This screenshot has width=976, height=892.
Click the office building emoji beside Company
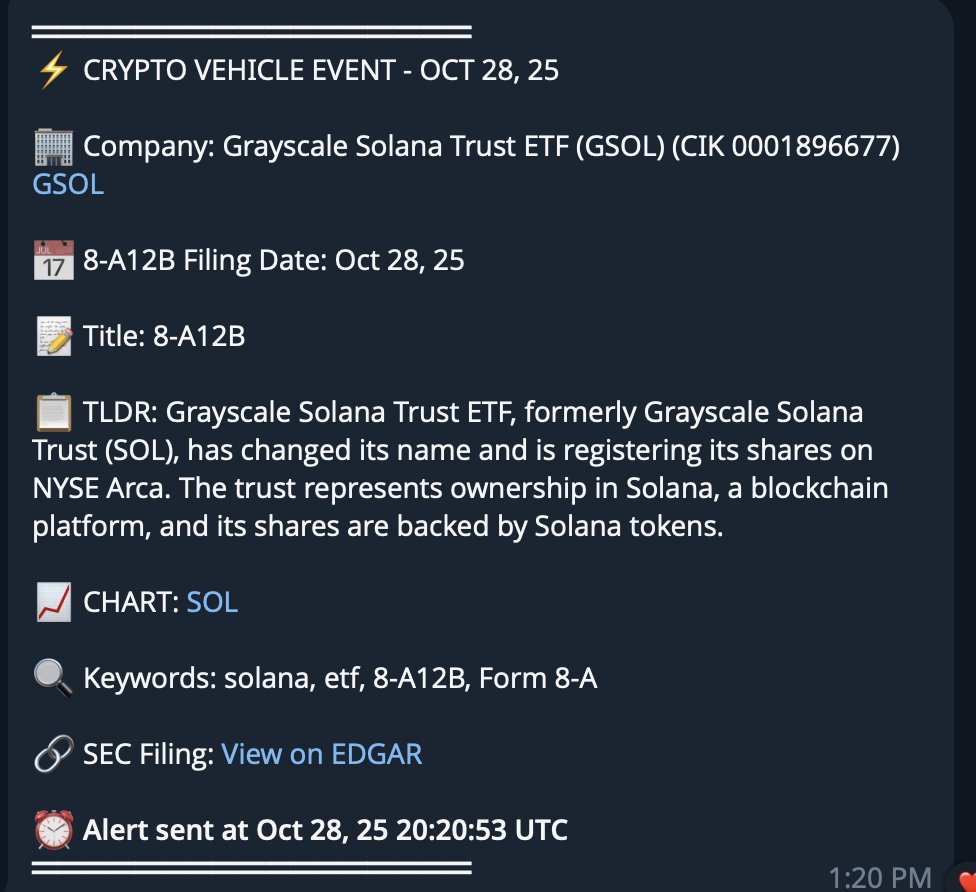(x=52, y=147)
